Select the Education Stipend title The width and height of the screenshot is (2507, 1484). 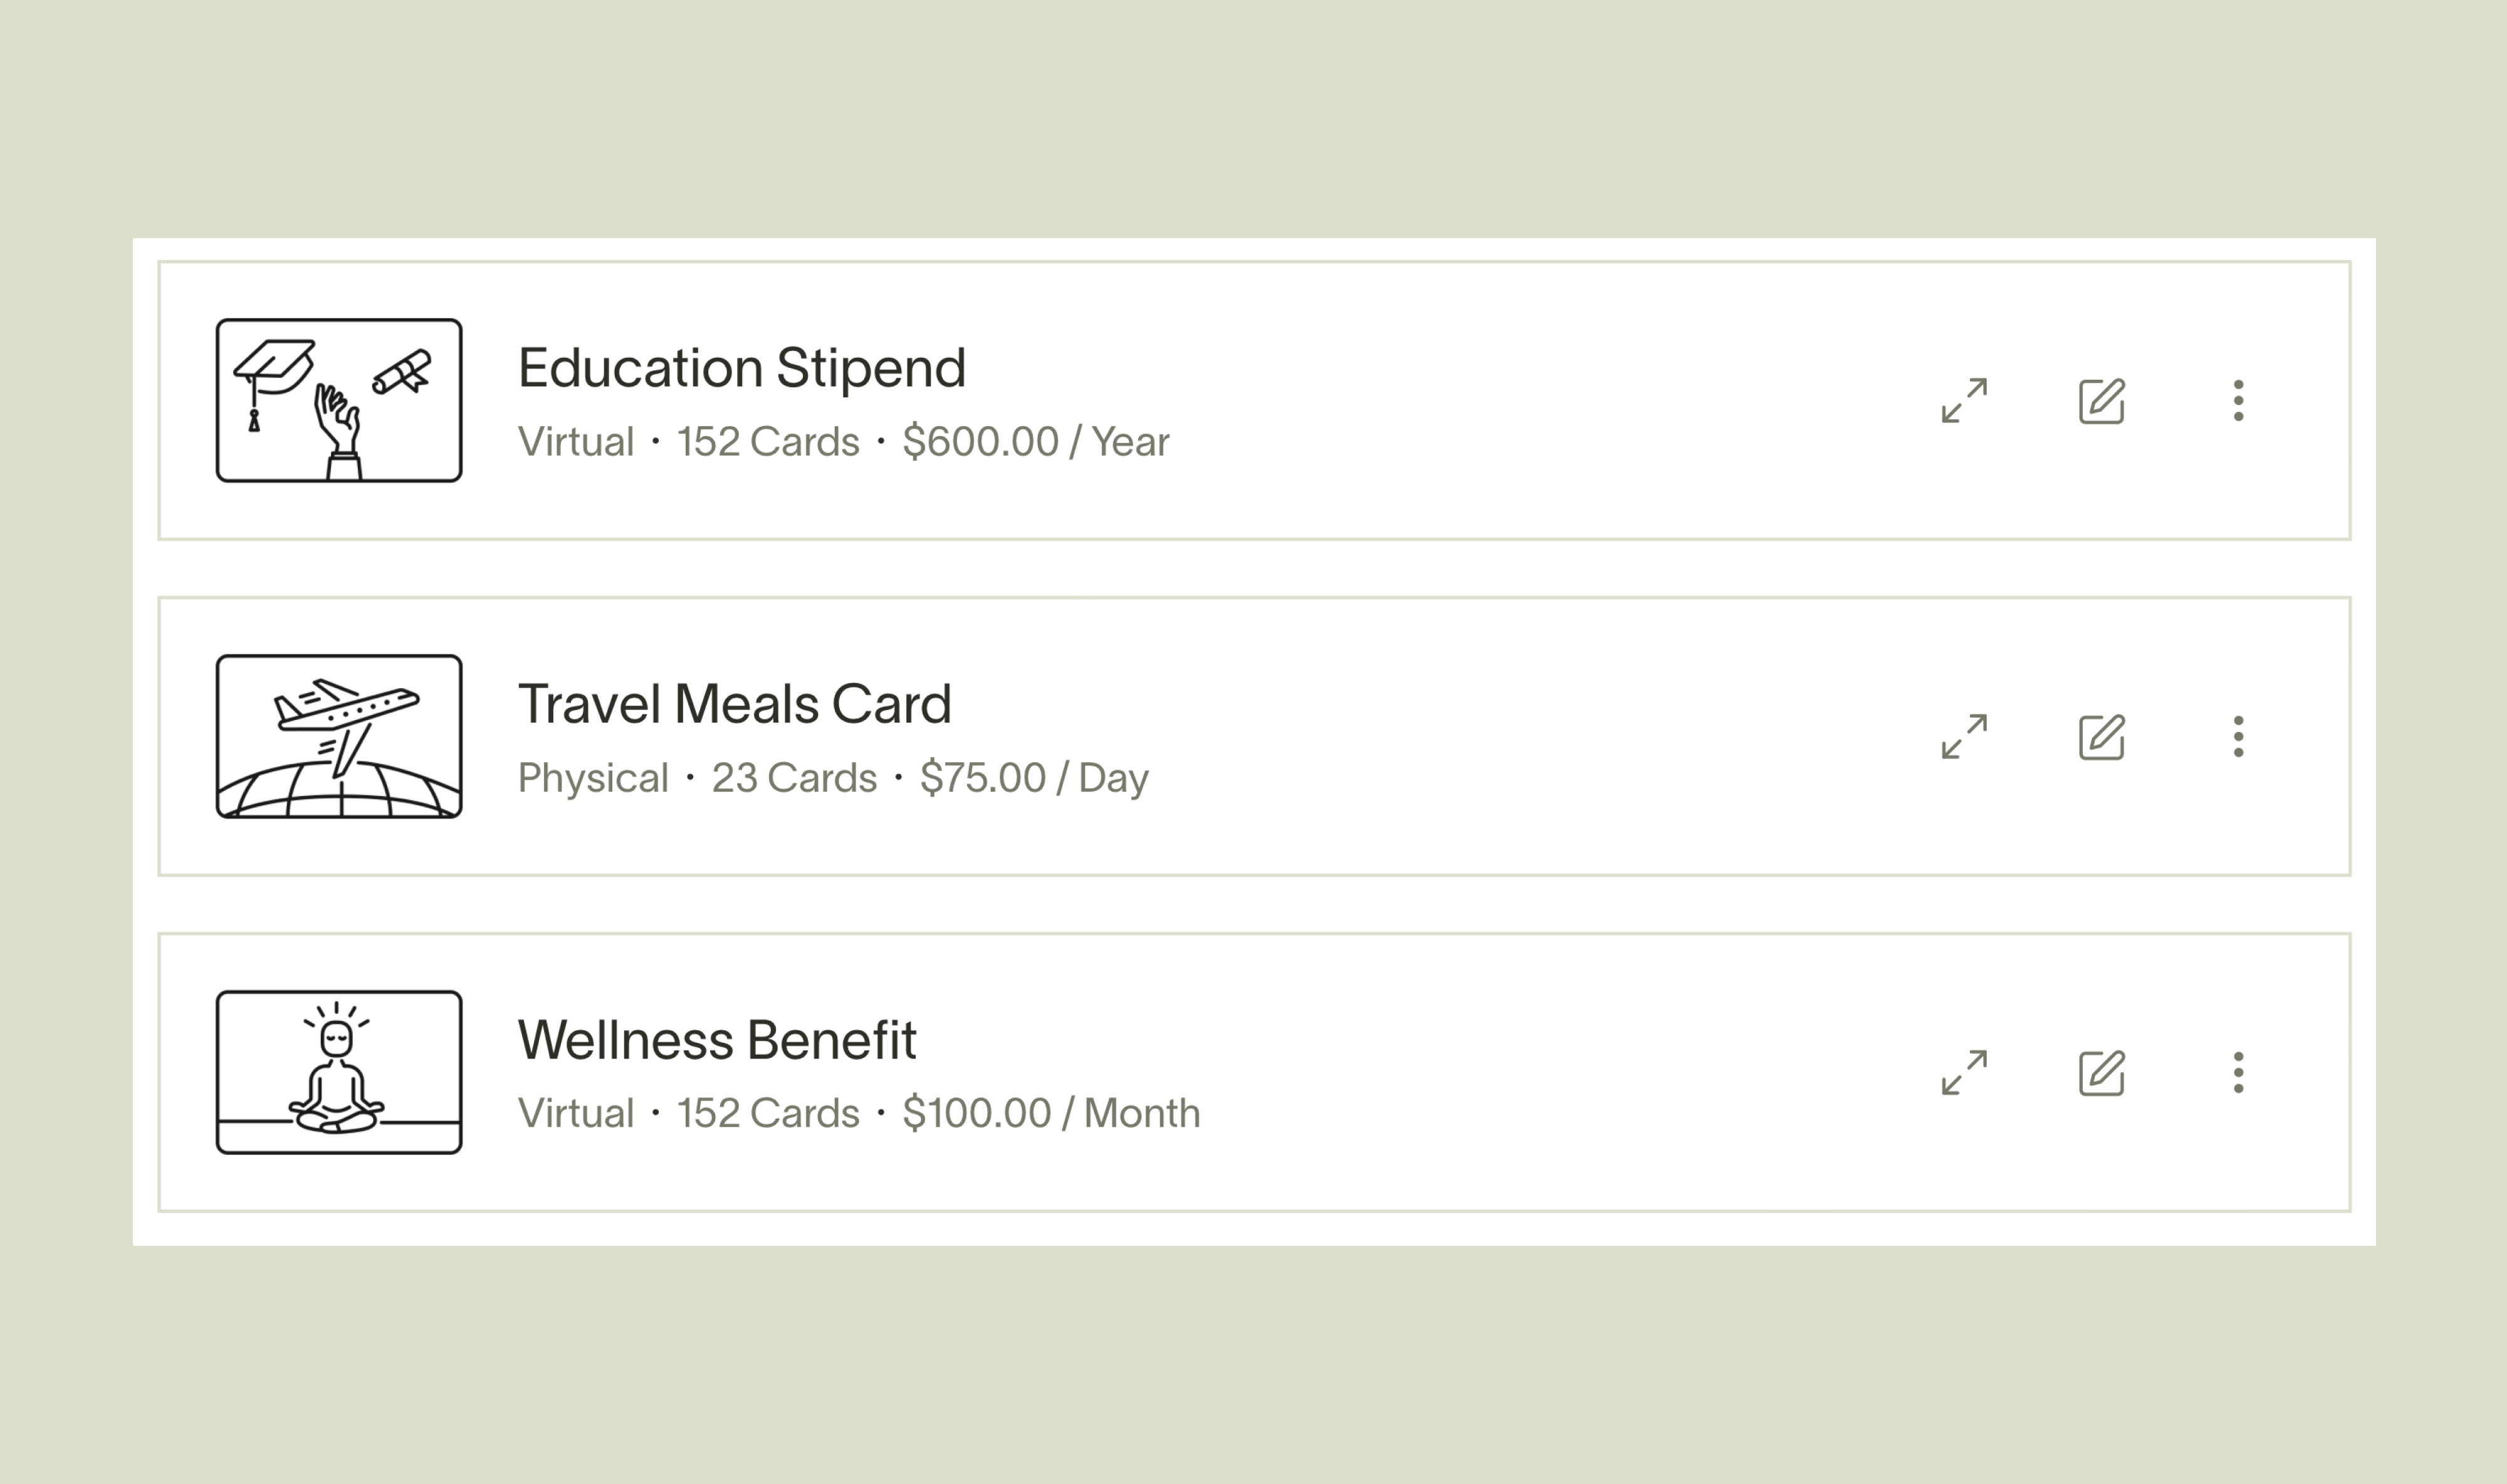point(741,367)
